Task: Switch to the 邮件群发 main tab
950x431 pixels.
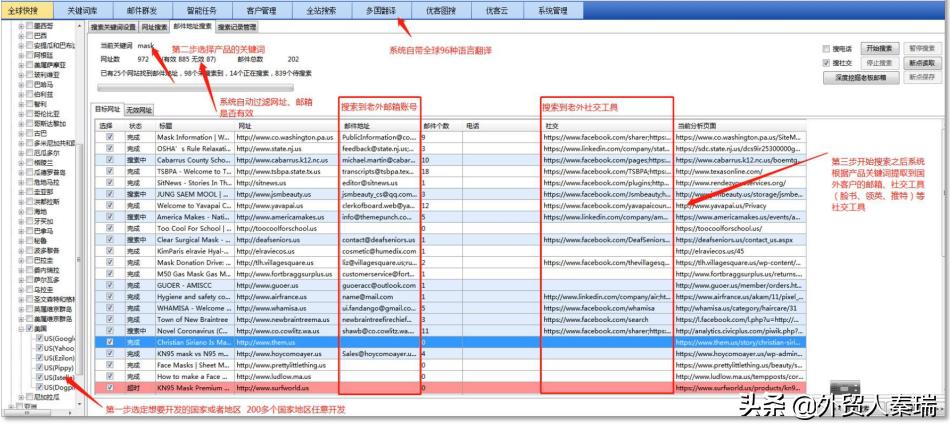Action: pos(142,10)
